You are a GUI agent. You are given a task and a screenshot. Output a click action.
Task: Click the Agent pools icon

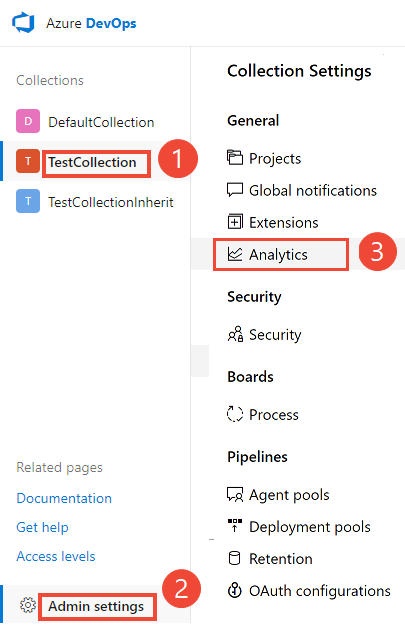pos(235,494)
